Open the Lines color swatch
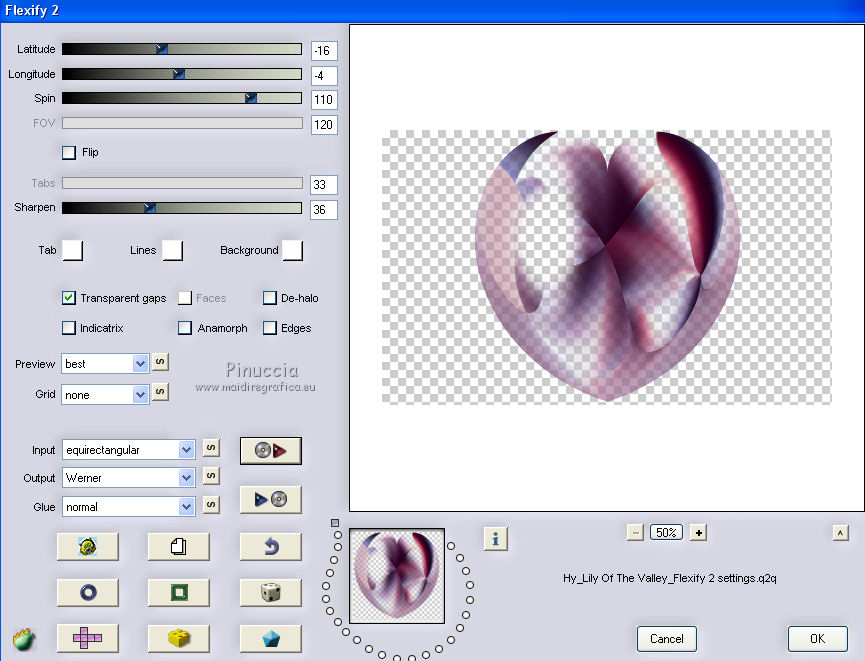The height and width of the screenshot is (661, 865). [172, 250]
